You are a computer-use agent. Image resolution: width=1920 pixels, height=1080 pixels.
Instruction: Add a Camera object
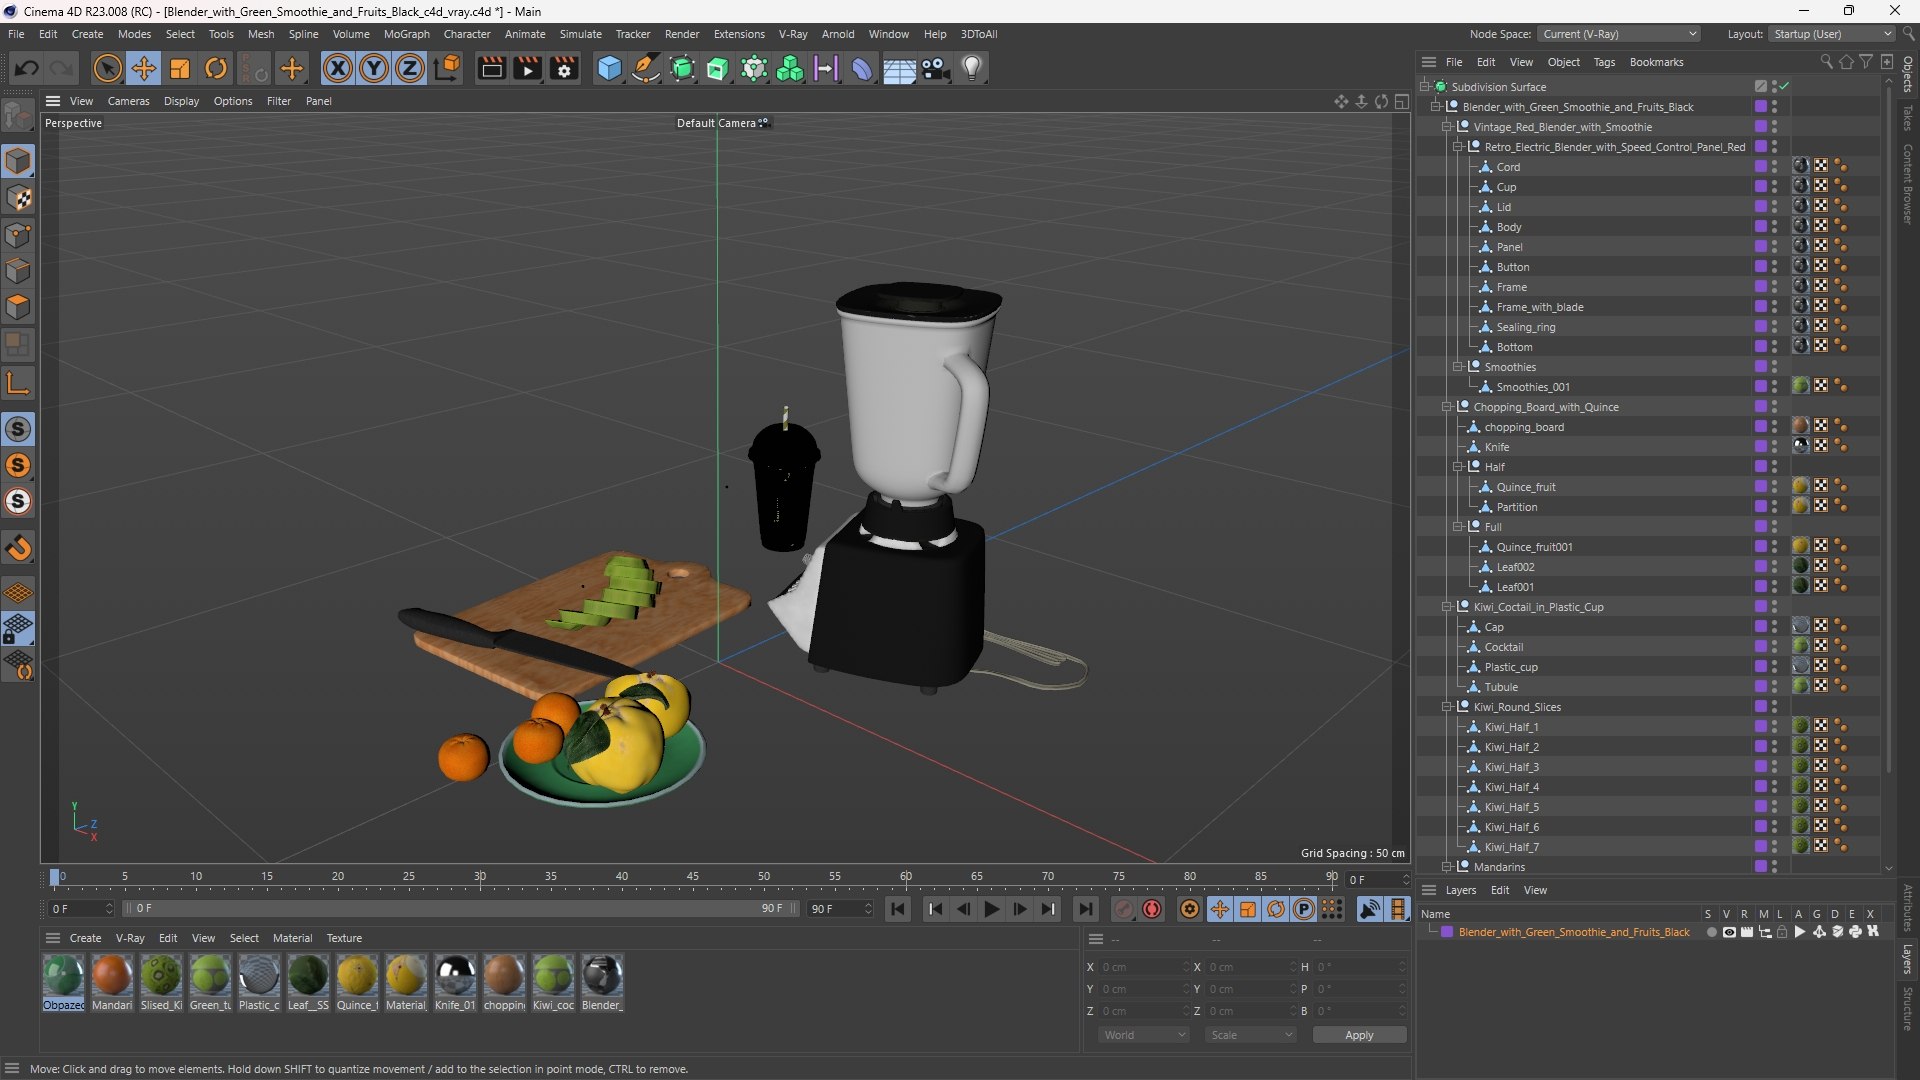point(936,68)
